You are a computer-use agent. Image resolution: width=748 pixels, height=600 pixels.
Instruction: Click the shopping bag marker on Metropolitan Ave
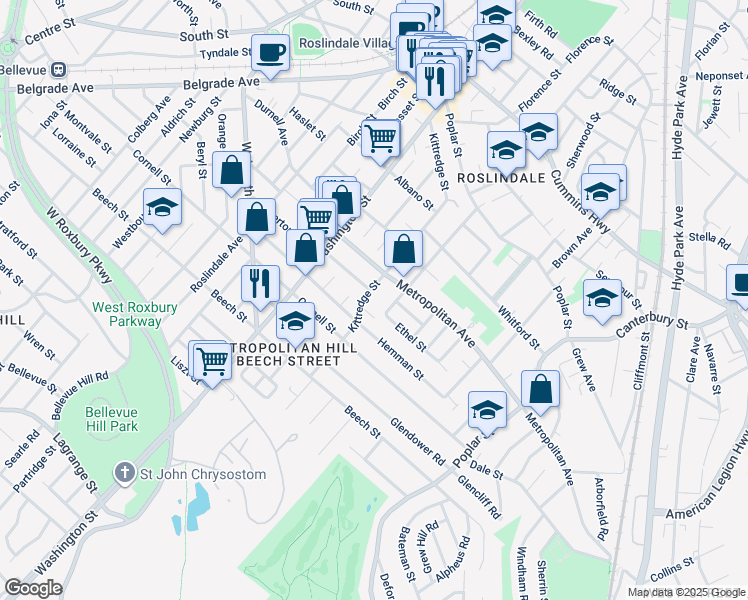point(403,252)
